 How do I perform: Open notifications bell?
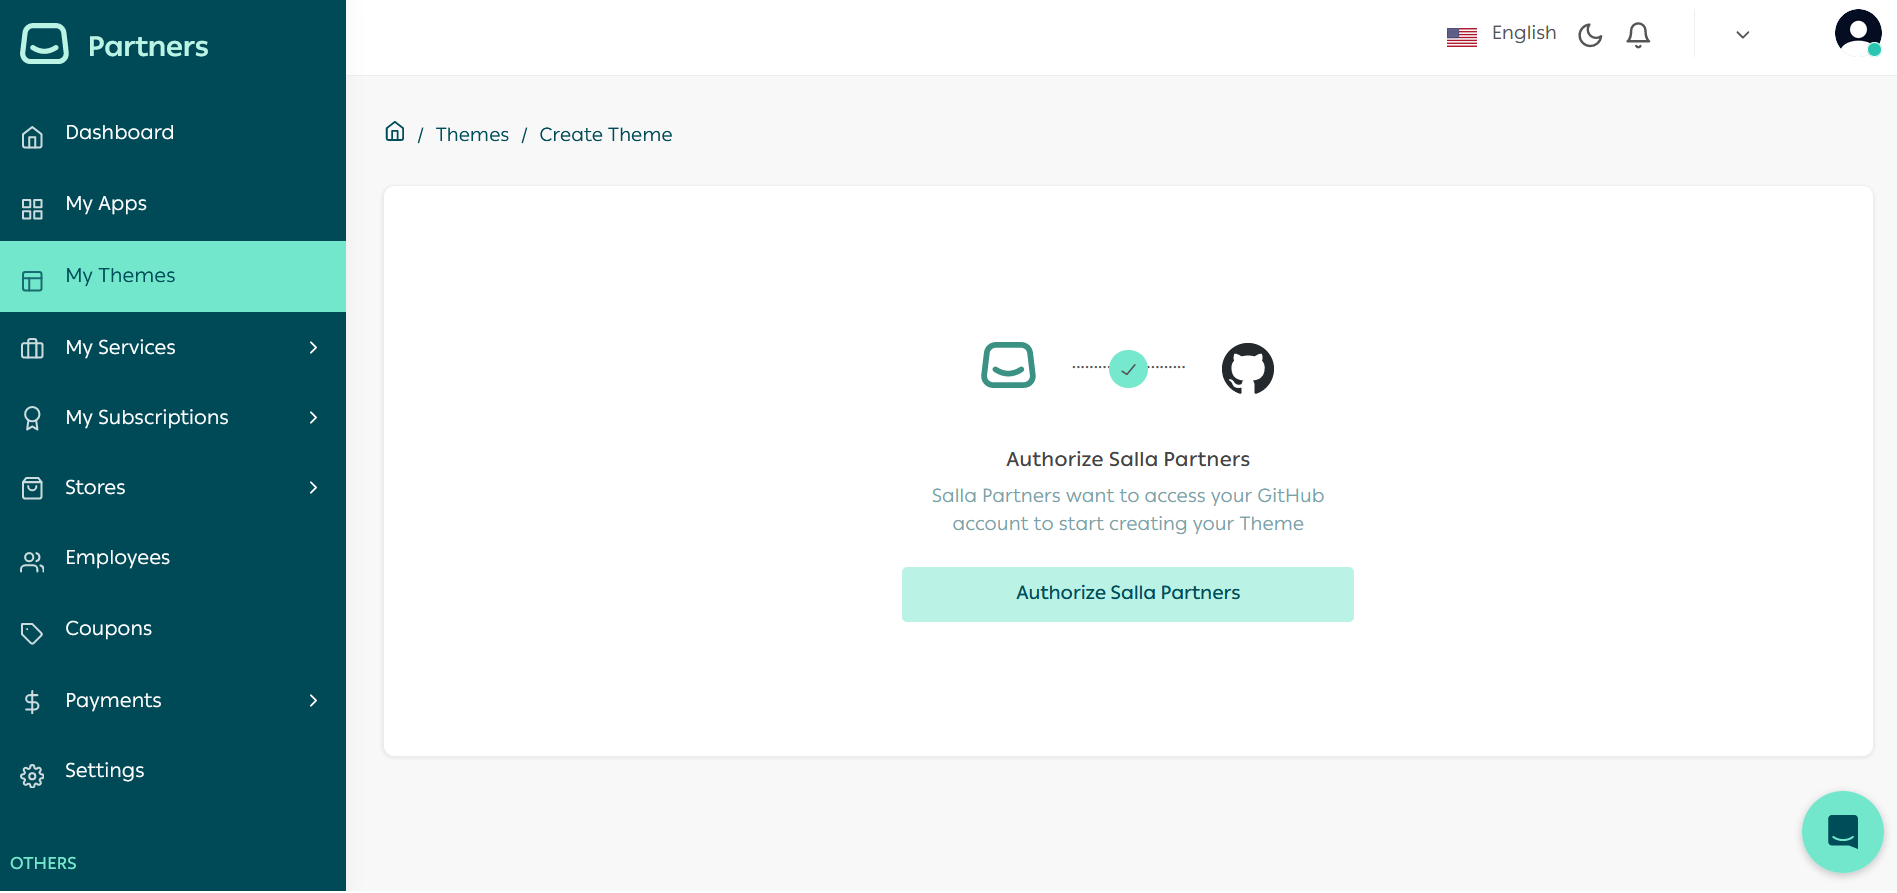(x=1638, y=35)
